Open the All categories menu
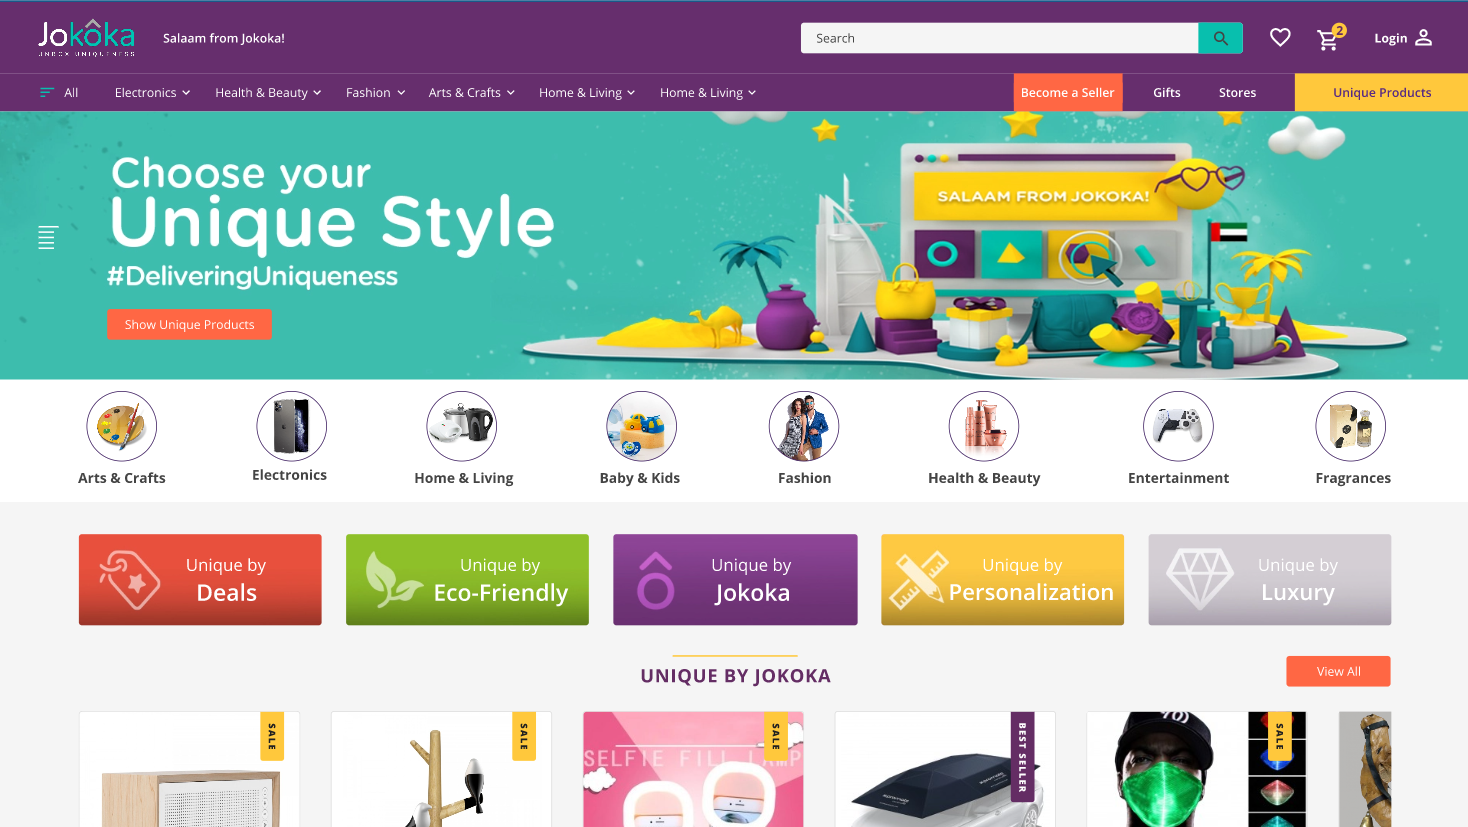 pos(59,92)
